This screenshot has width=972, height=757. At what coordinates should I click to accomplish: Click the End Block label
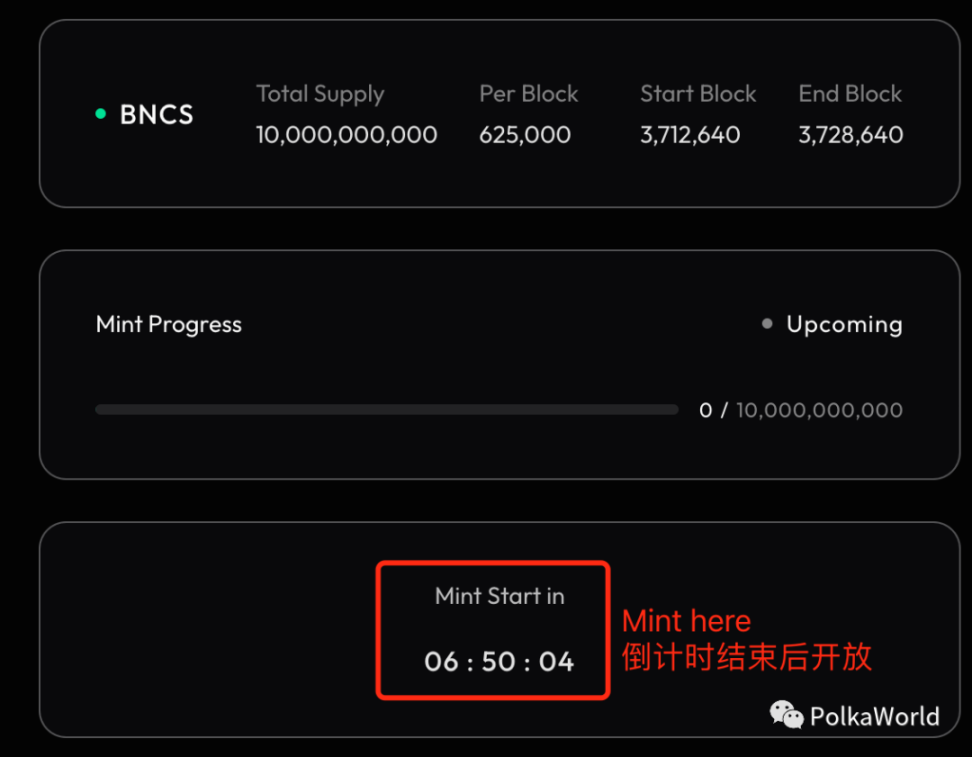coord(850,94)
